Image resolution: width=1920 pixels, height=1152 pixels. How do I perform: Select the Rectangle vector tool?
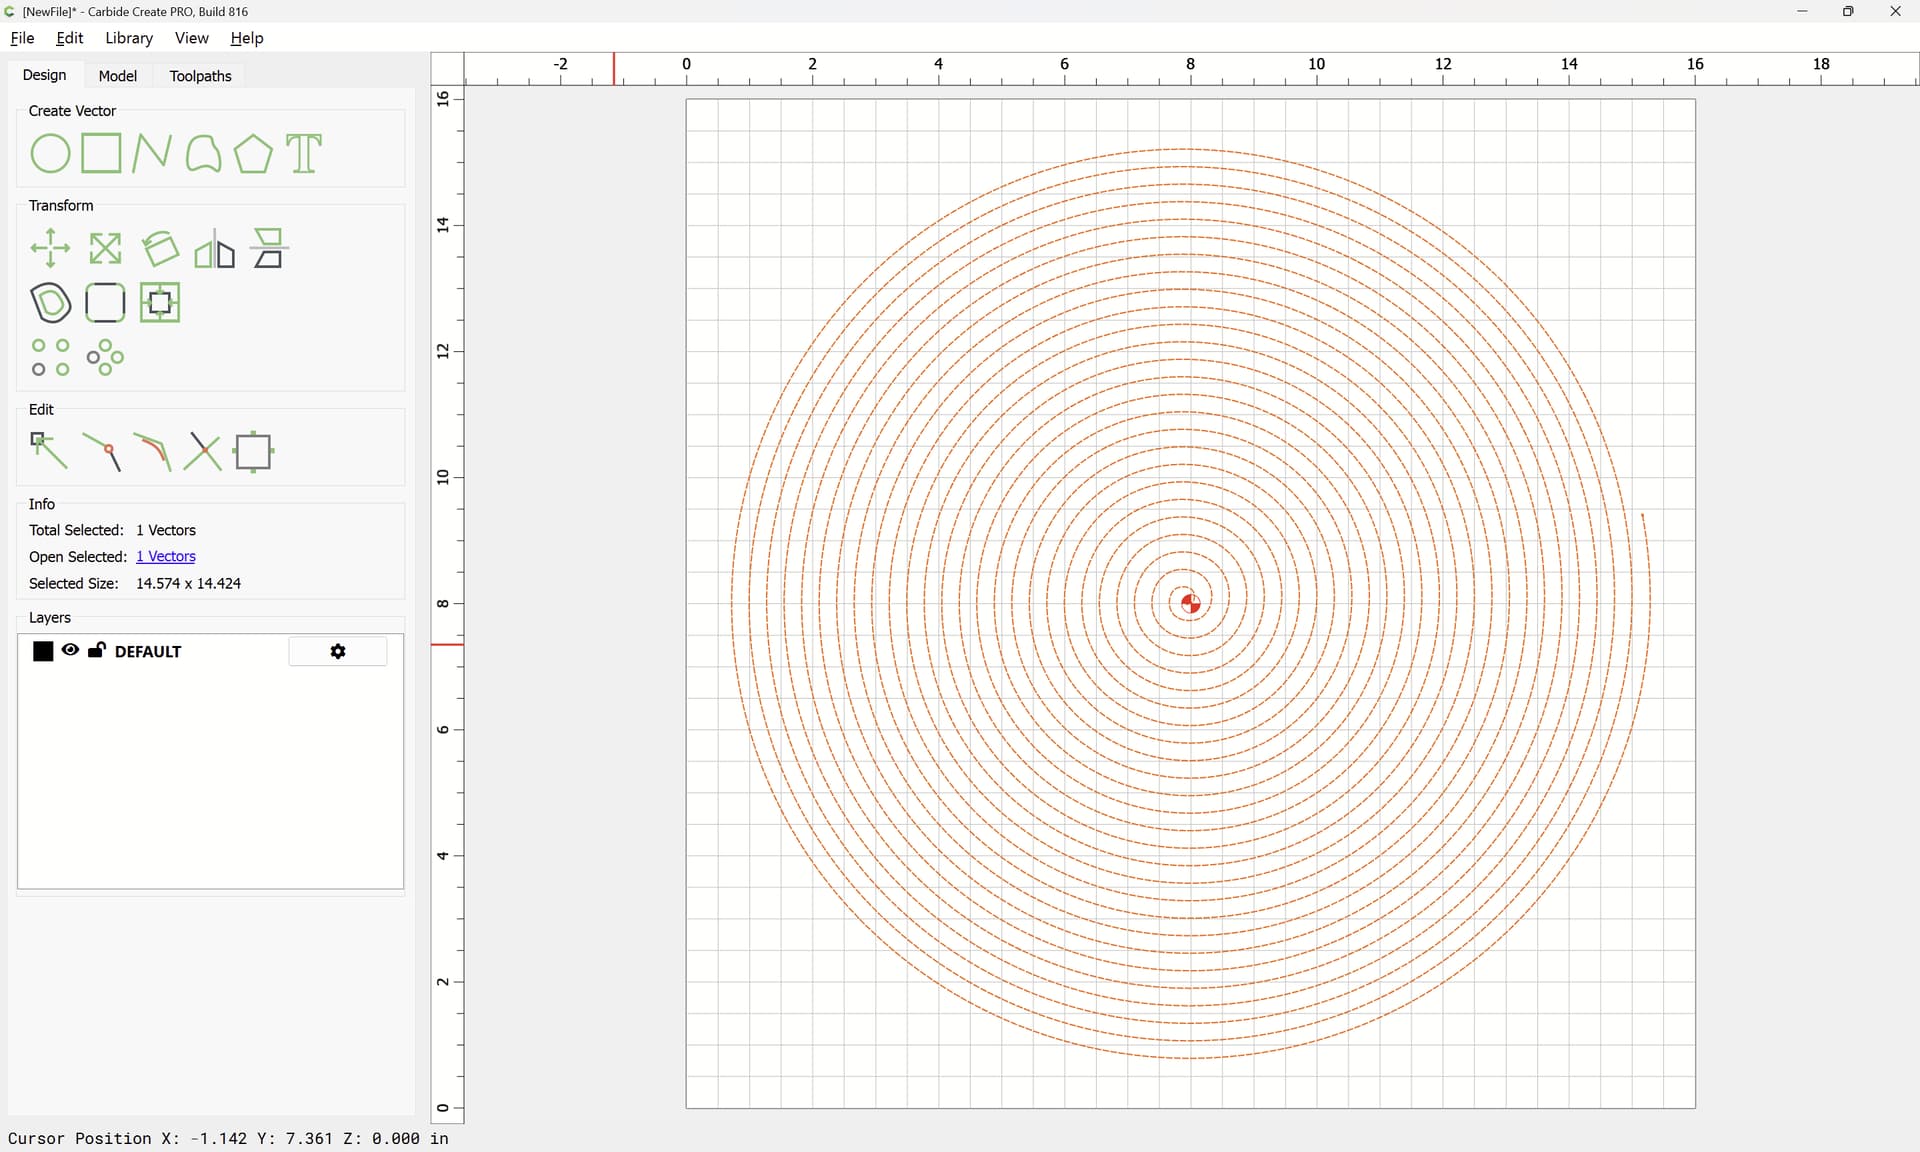pyautogui.click(x=101, y=154)
